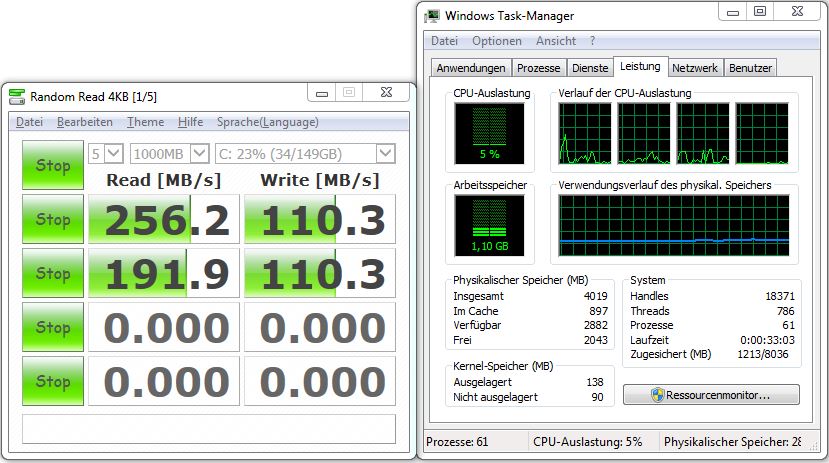
Task: Open the ? help menu in Task-Manager
Action: coord(593,41)
